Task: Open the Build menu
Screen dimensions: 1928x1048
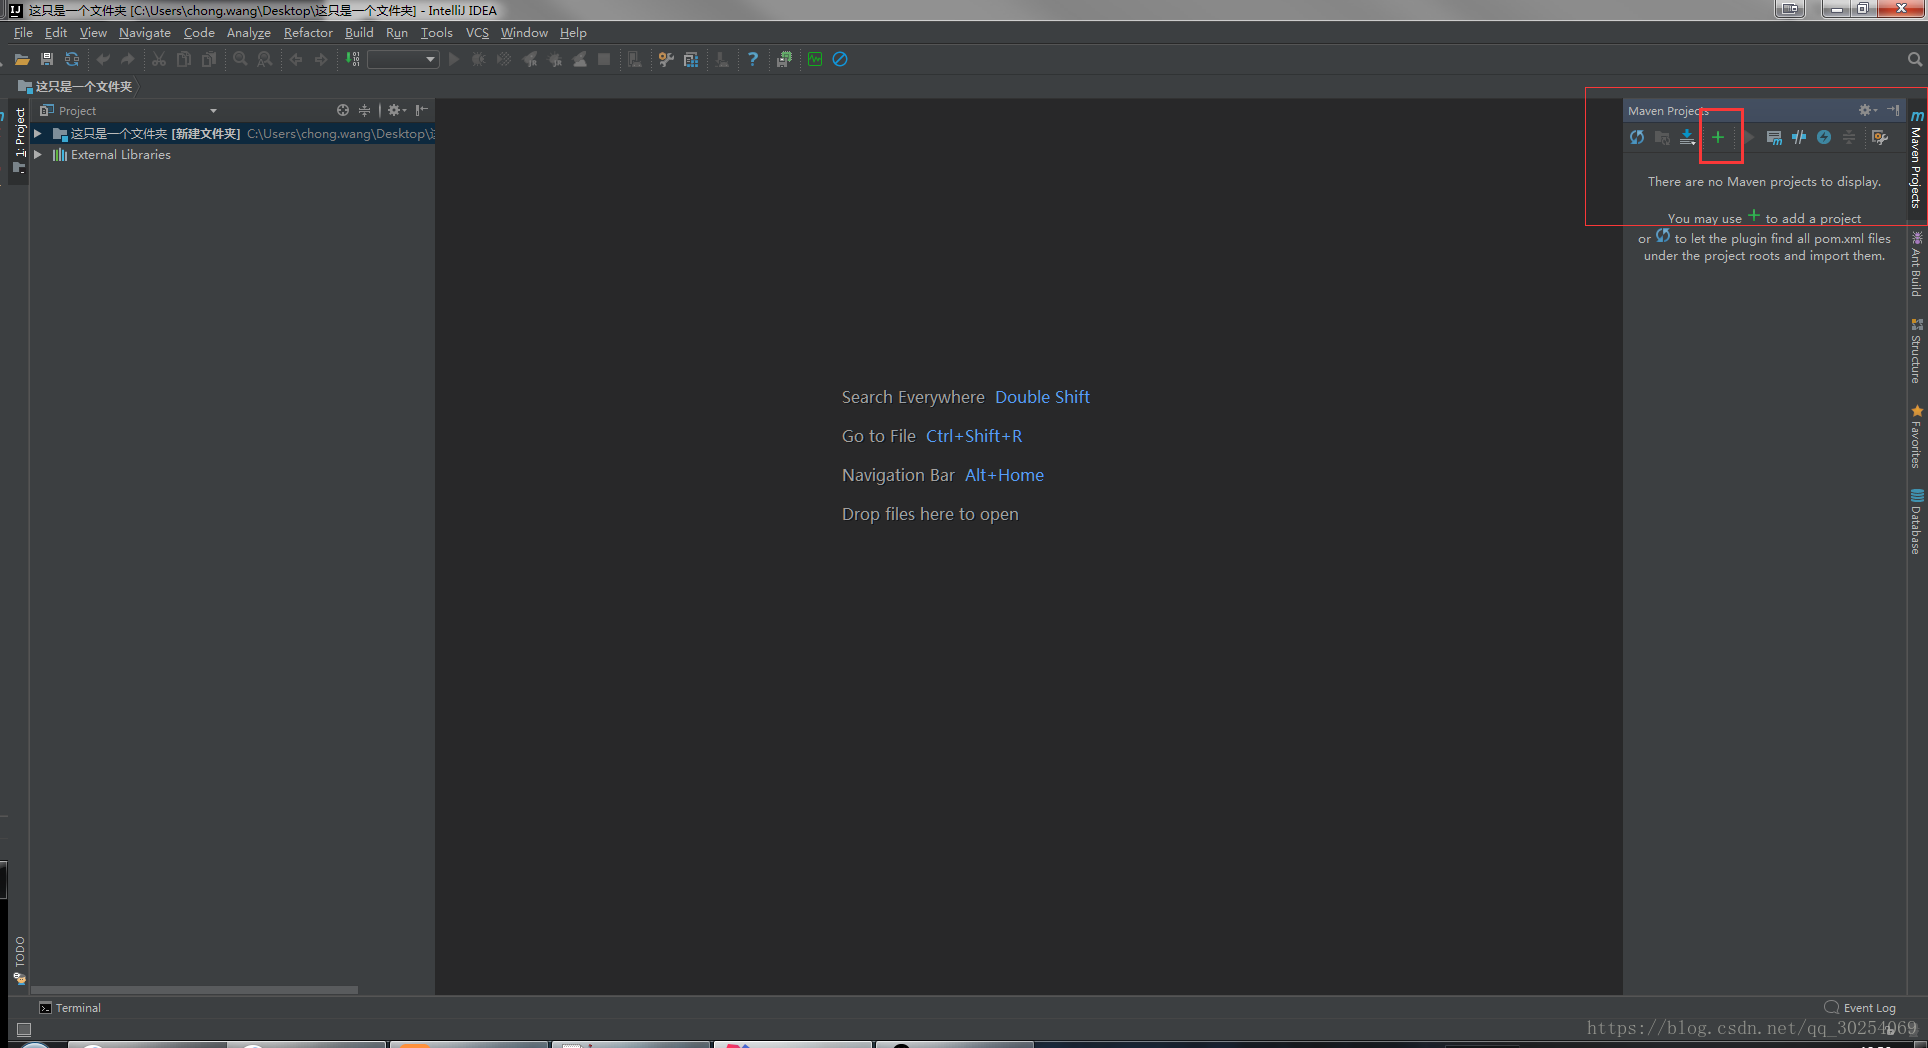Action: [x=359, y=33]
